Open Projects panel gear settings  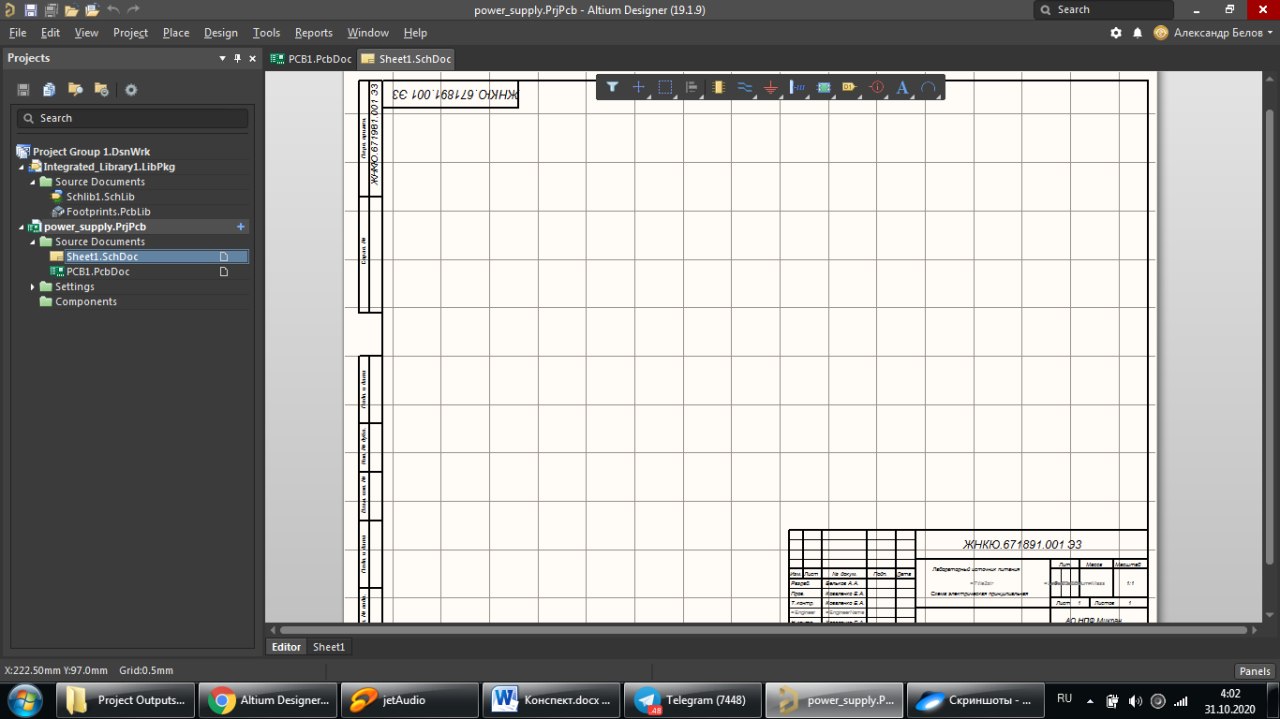(131, 89)
